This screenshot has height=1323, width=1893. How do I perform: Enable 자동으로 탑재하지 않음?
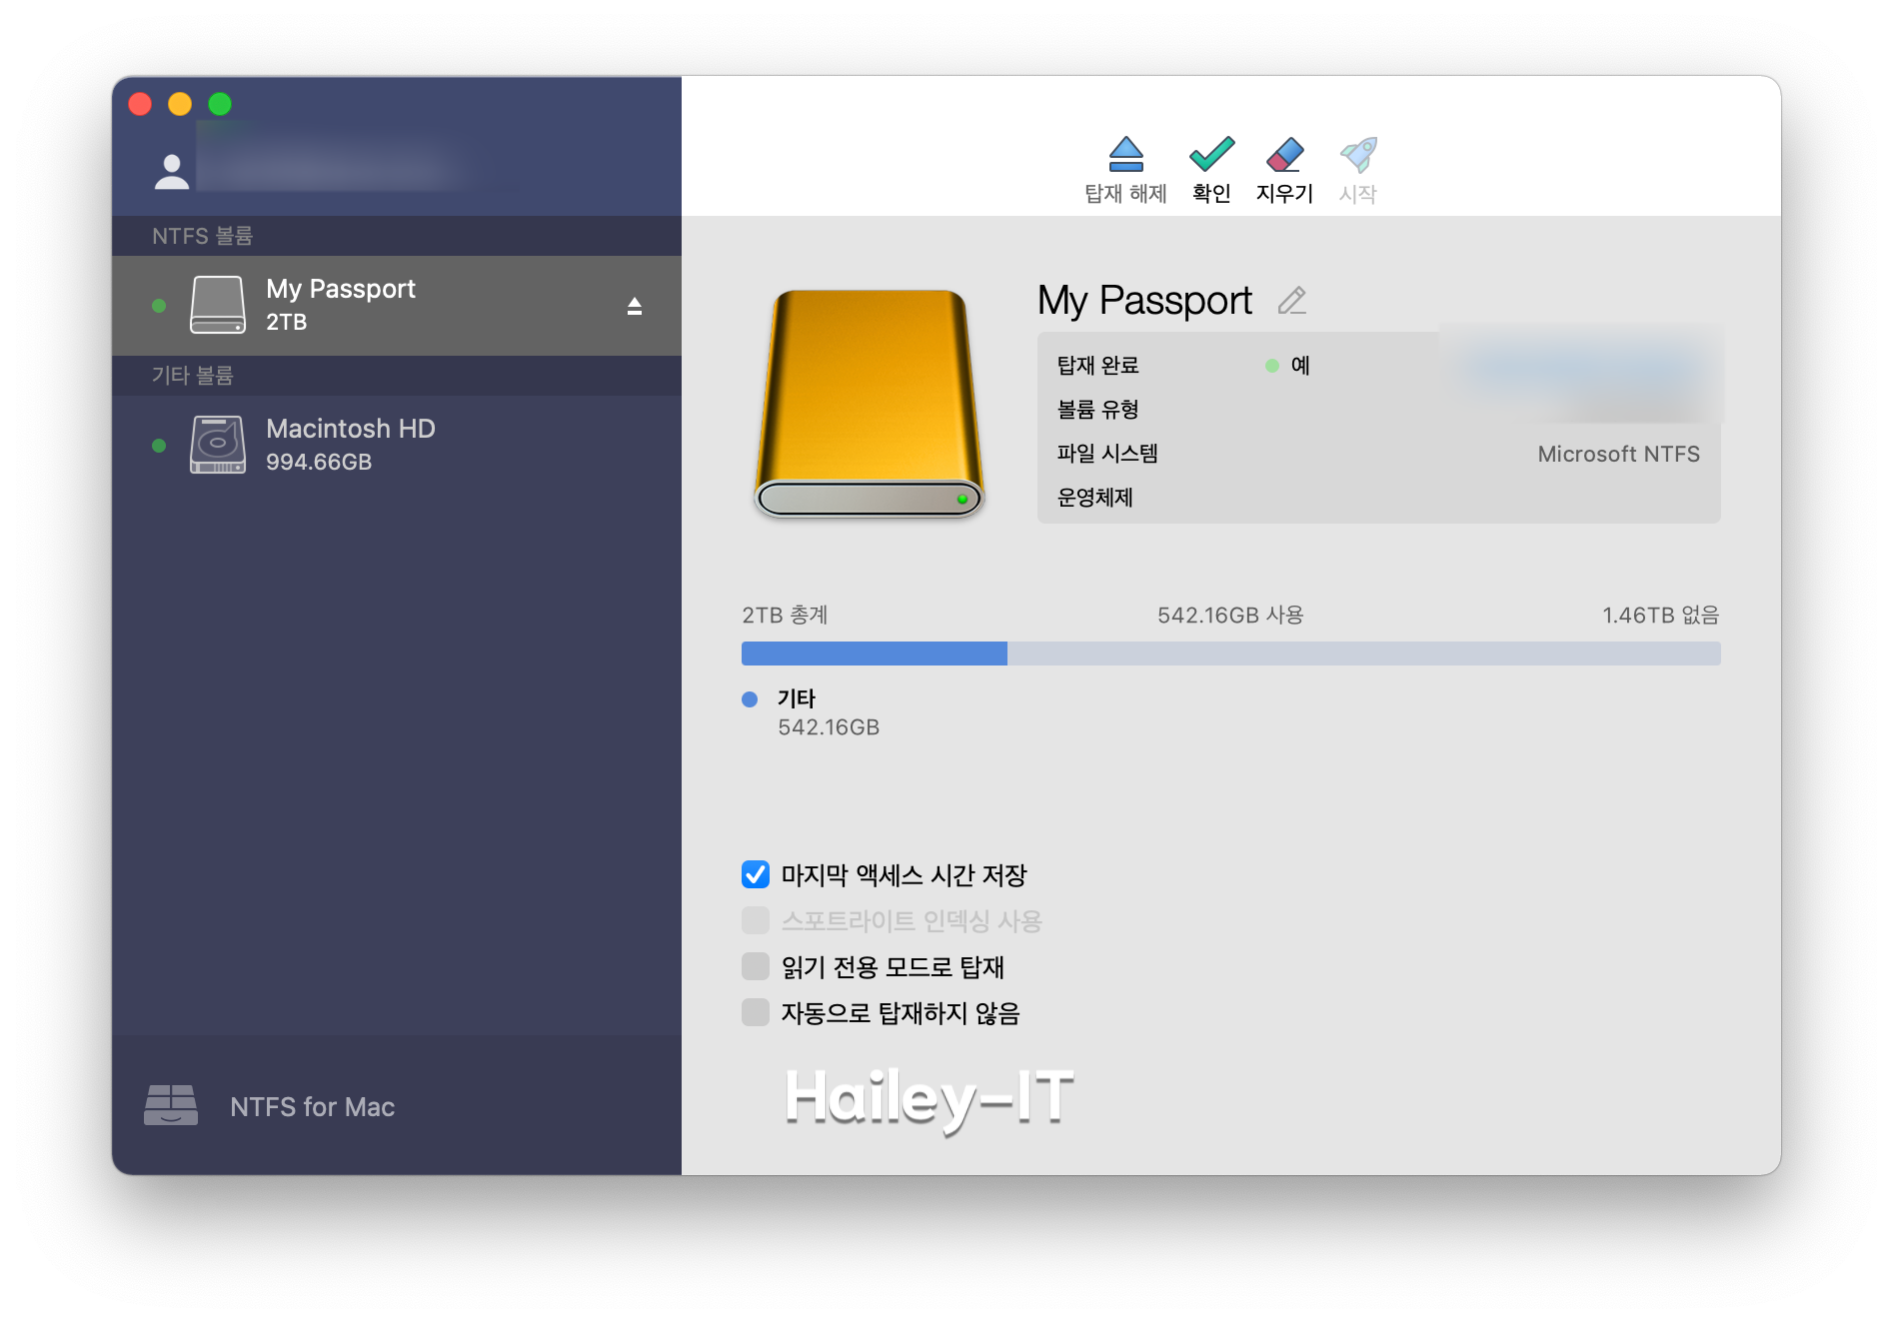tap(755, 1012)
